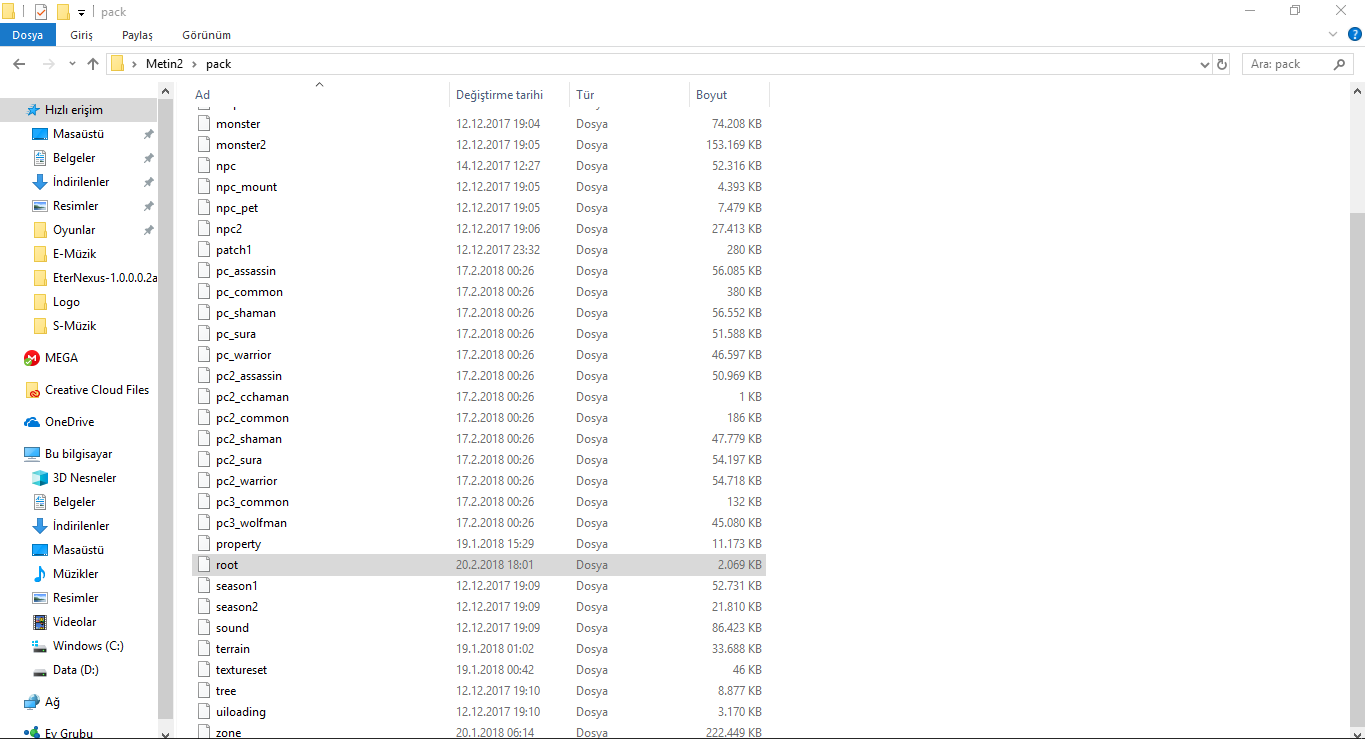Select the monster file
Screen dimensions: 1365x739
[x=479, y=124]
